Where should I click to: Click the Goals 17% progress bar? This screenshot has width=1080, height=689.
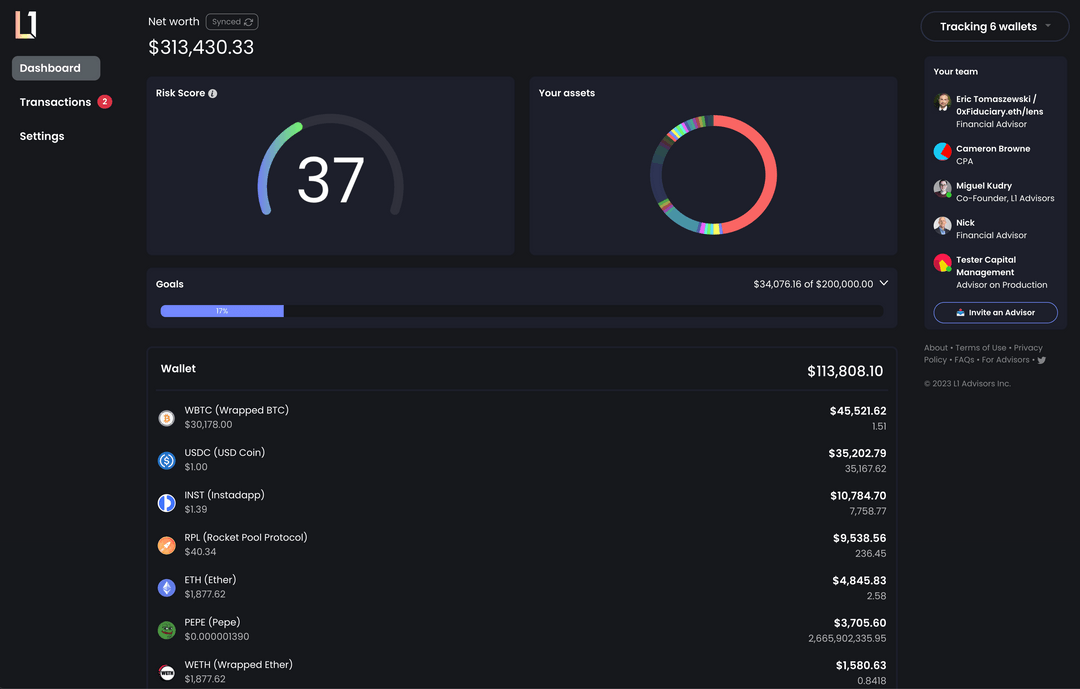coord(522,311)
